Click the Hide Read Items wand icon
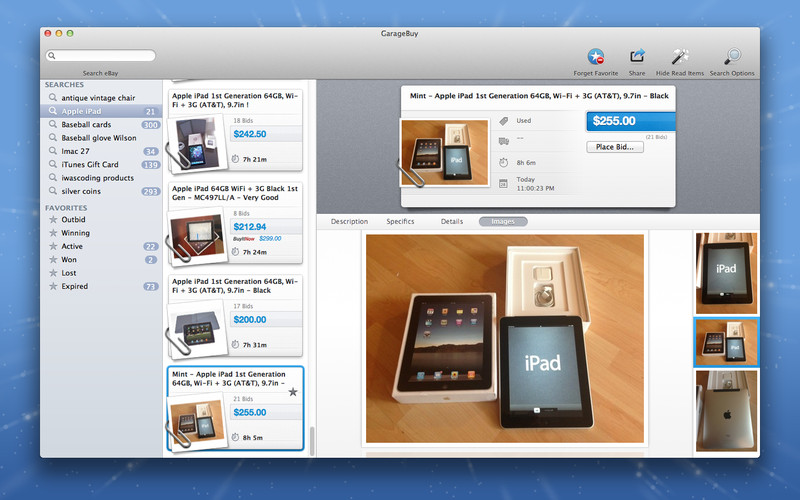The image size is (800, 500). (x=680, y=56)
